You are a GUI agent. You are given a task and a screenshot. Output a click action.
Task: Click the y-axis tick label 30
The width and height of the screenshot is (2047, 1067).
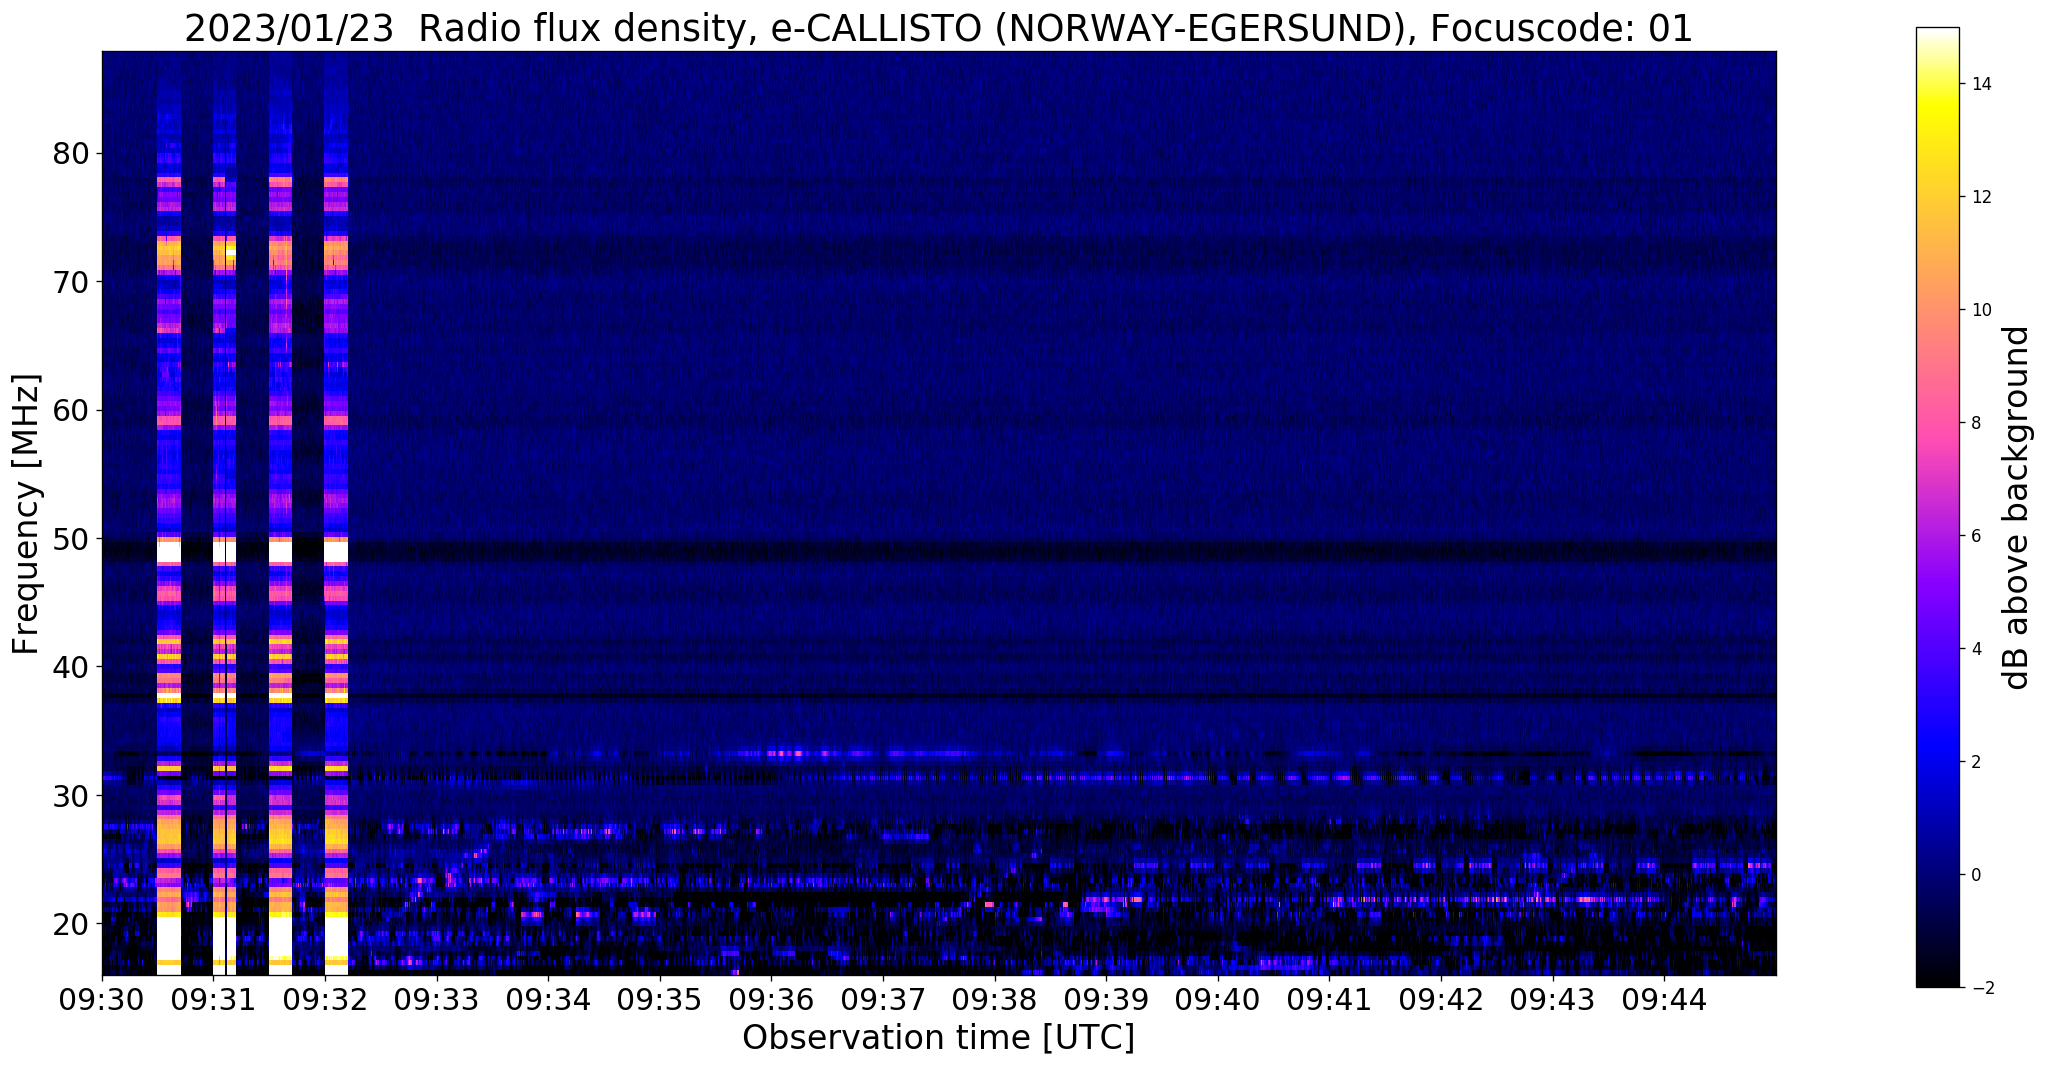(x=71, y=795)
